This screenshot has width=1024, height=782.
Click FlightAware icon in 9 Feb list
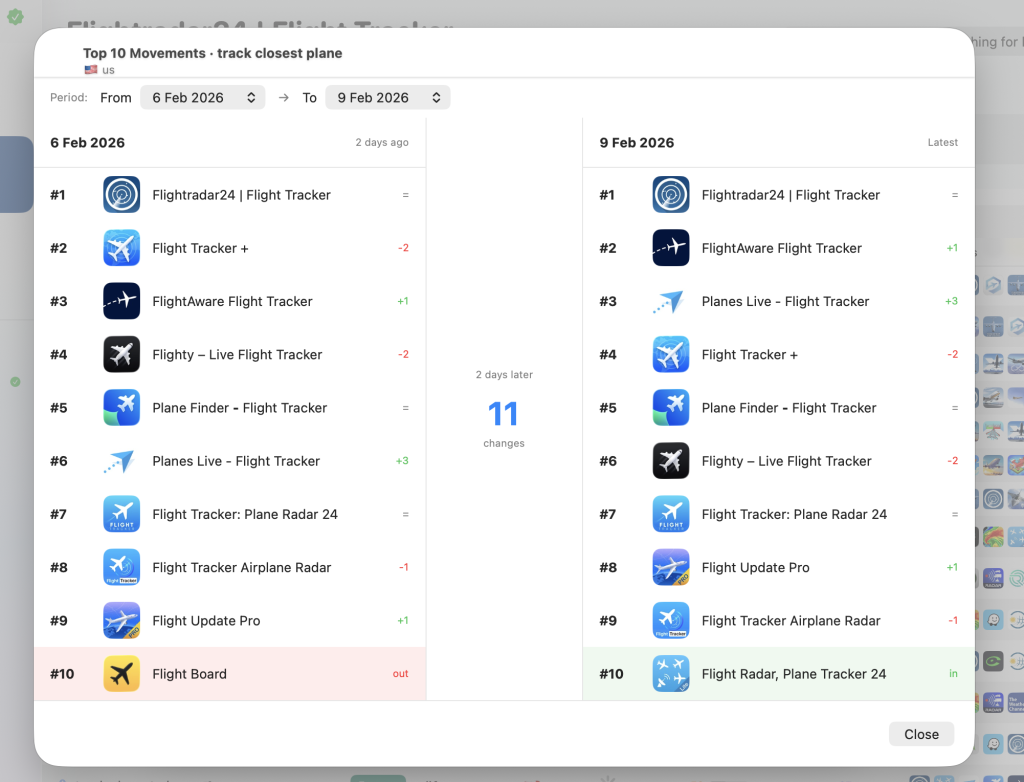click(x=671, y=248)
